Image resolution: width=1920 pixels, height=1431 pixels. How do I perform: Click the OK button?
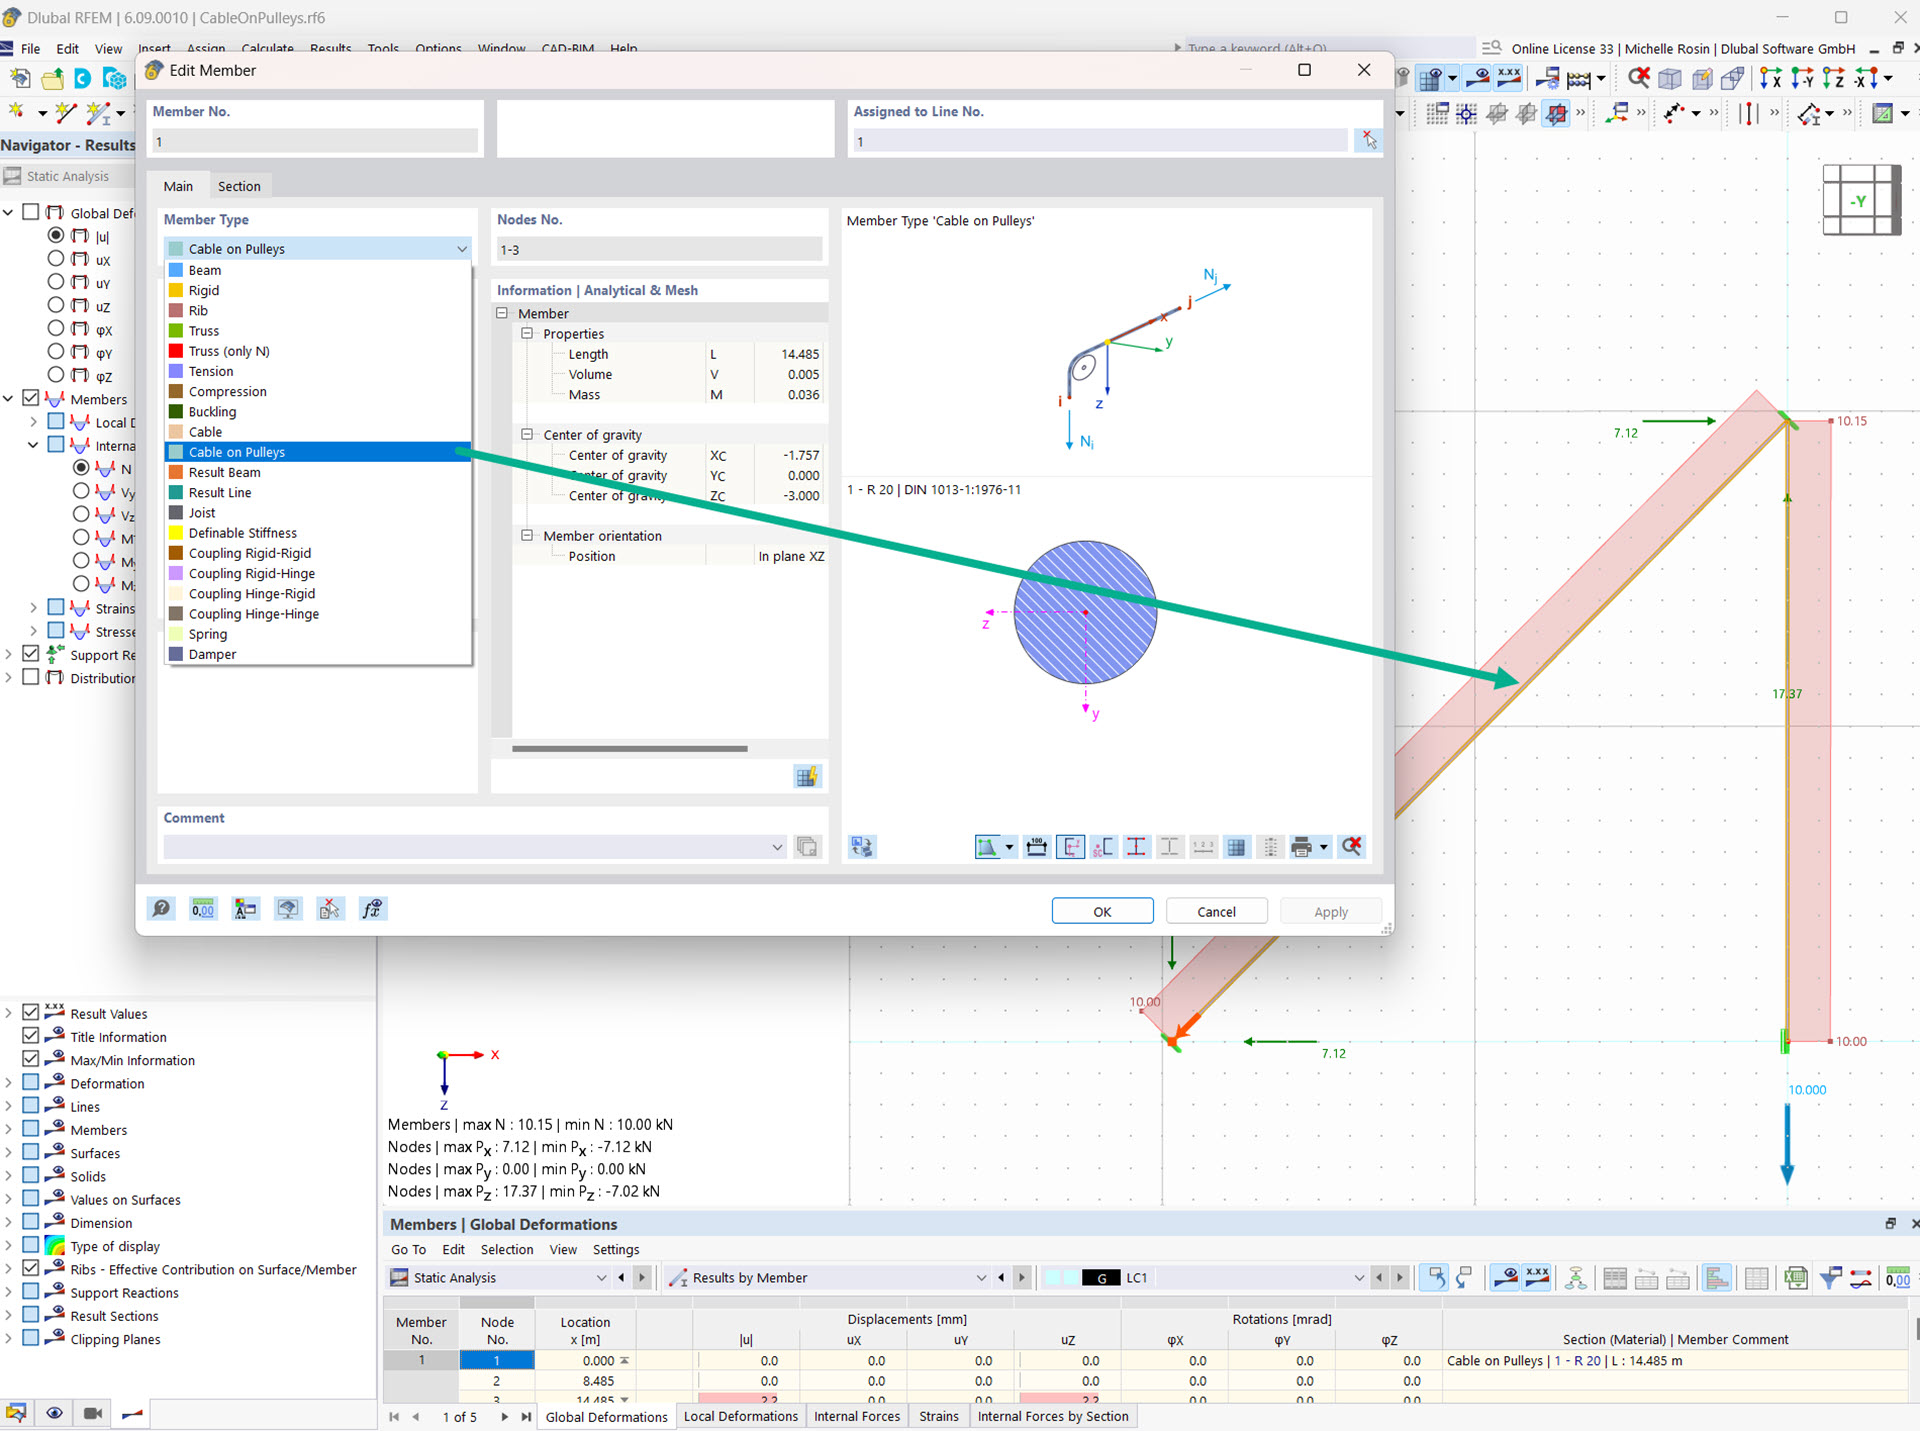[1101, 911]
